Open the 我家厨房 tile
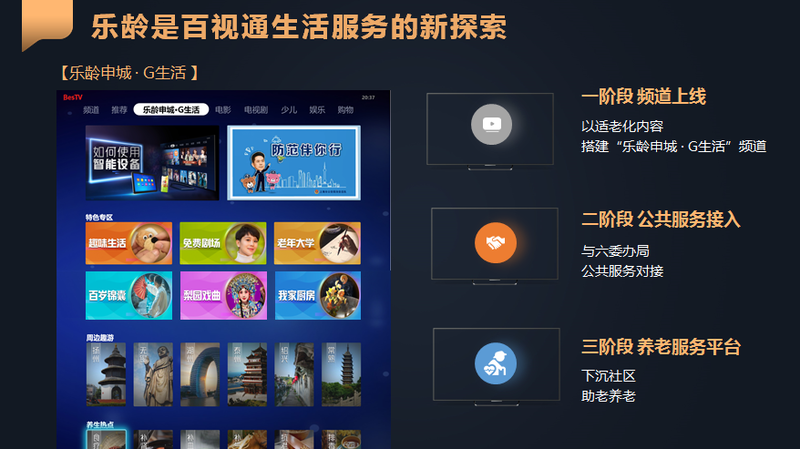The image size is (800, 449). (x=318, y=295)
